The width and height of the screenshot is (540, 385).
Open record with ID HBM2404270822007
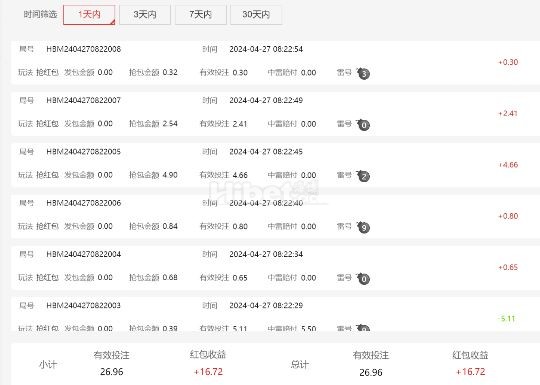click(x=84, y=100)
